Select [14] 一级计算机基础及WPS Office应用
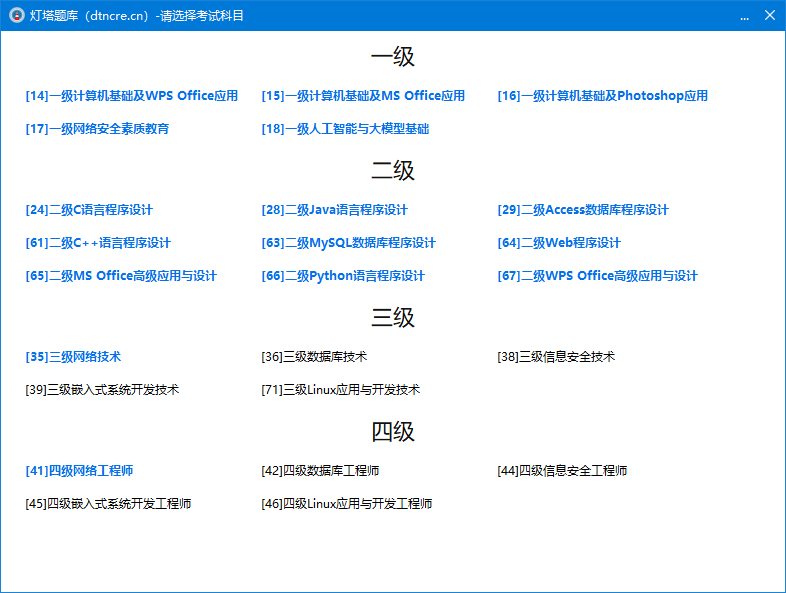786x593 pixels. coord(132,96)
